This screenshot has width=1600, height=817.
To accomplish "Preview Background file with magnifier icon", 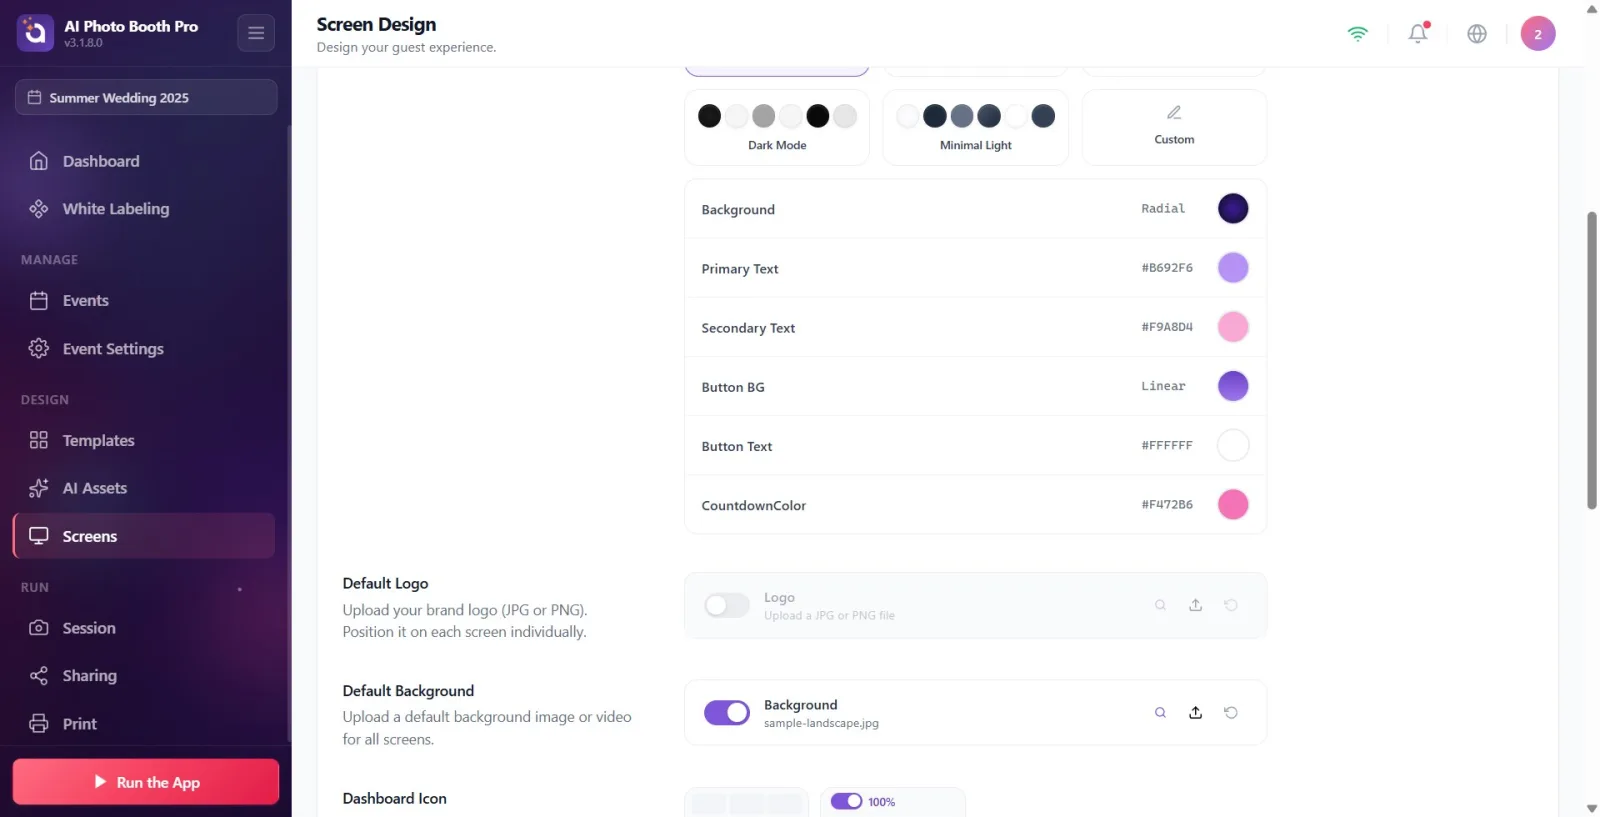I will coord(1160,713).
